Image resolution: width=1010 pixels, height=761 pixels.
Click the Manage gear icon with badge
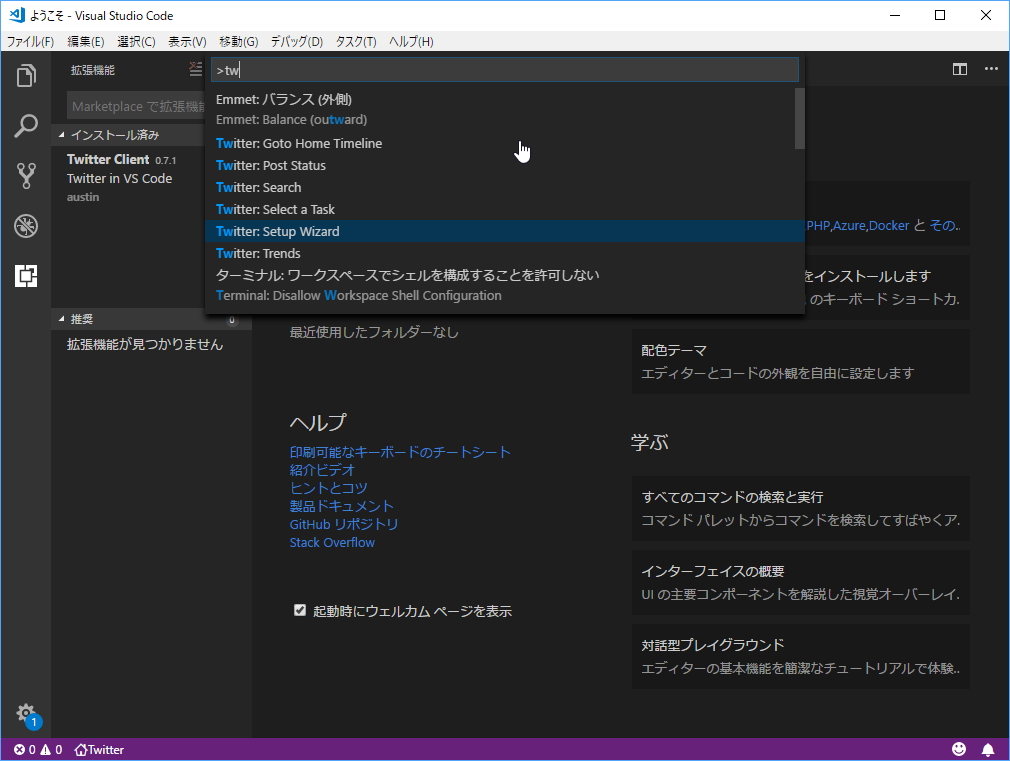tap(26, 713)
